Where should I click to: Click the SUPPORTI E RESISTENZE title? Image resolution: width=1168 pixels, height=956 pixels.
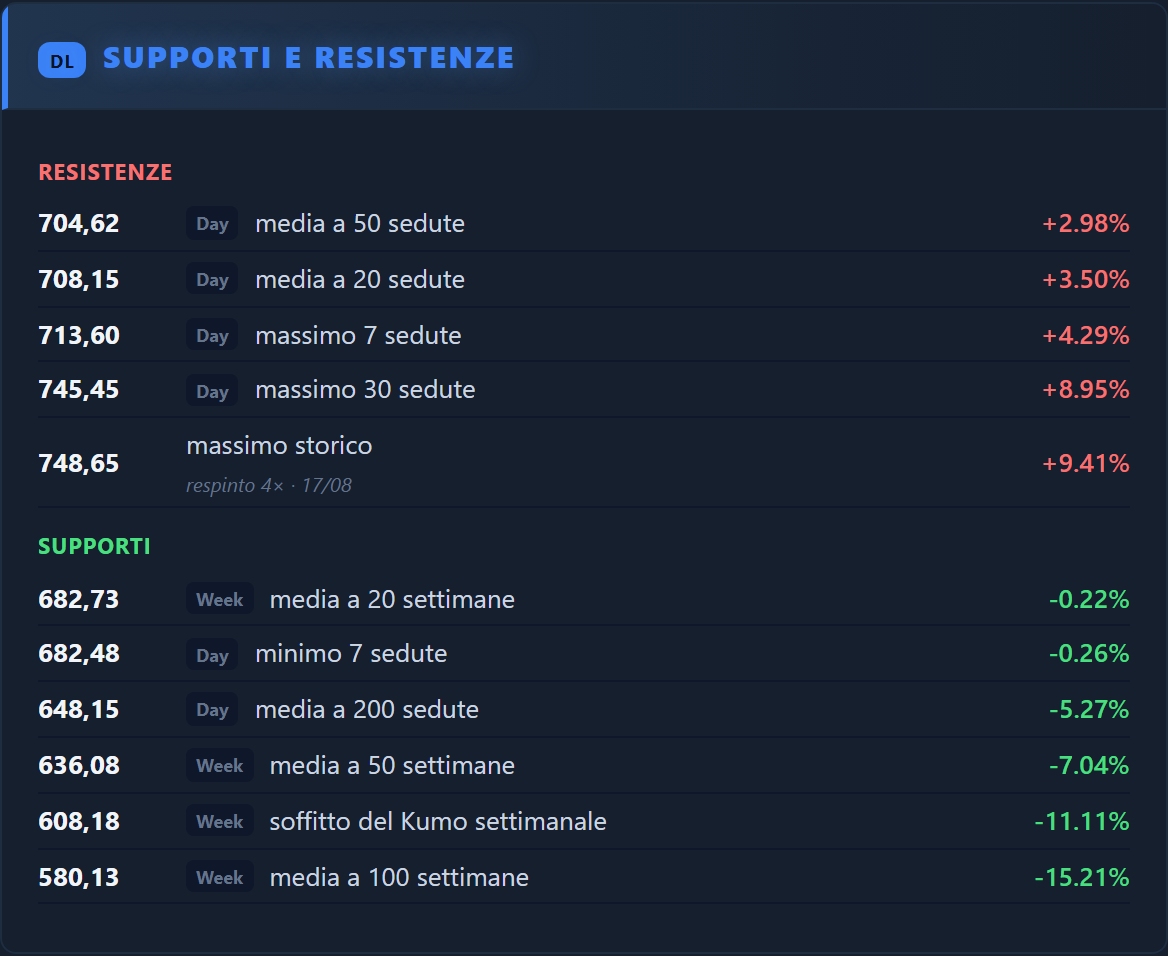tap(308, 58)
